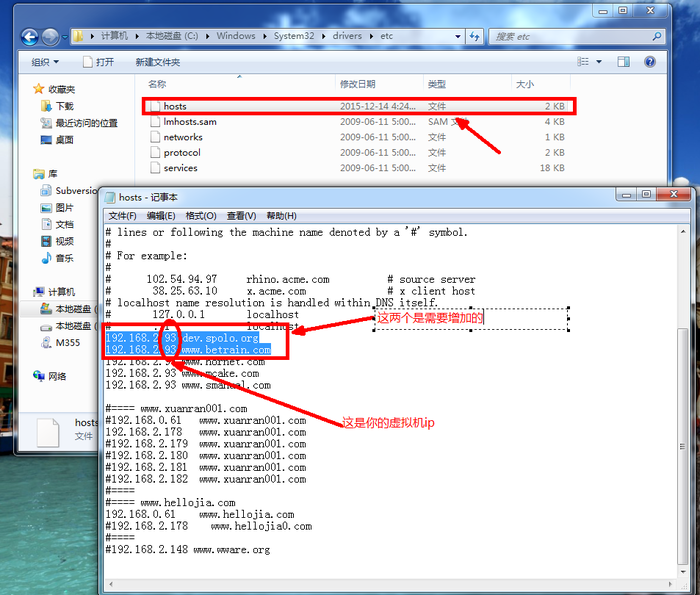
Task: Open the 组织 dropdown menu
Action: 45,62
